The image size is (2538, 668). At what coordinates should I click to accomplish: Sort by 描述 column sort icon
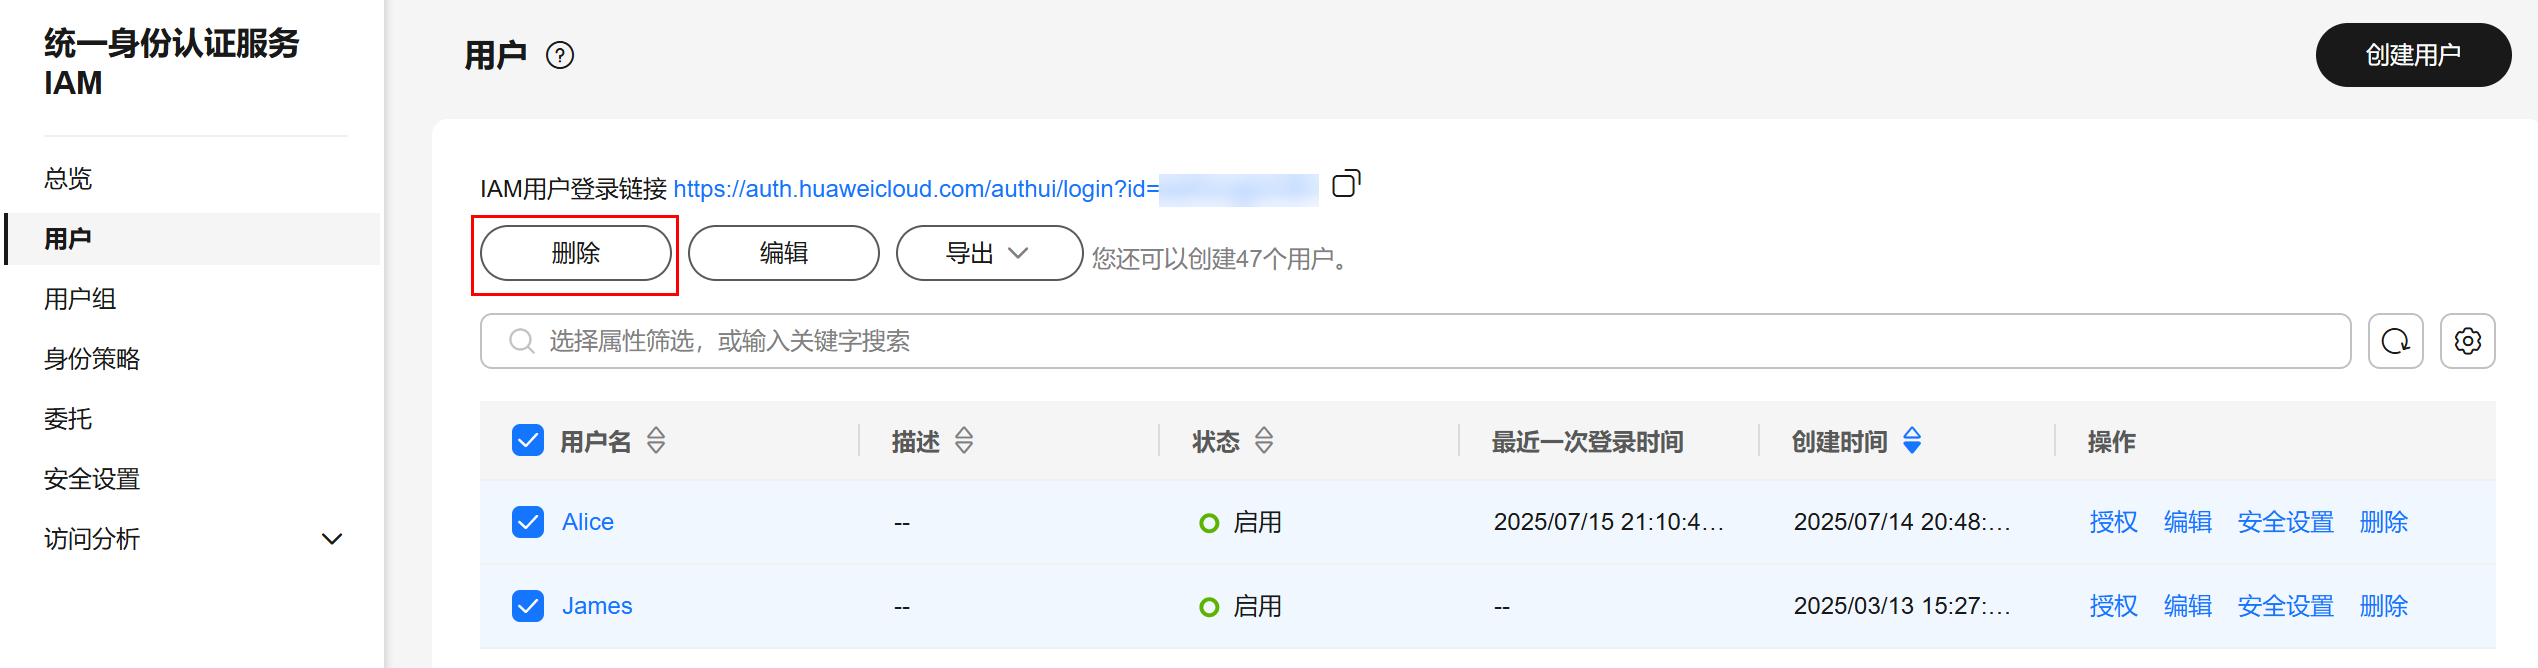964,441
